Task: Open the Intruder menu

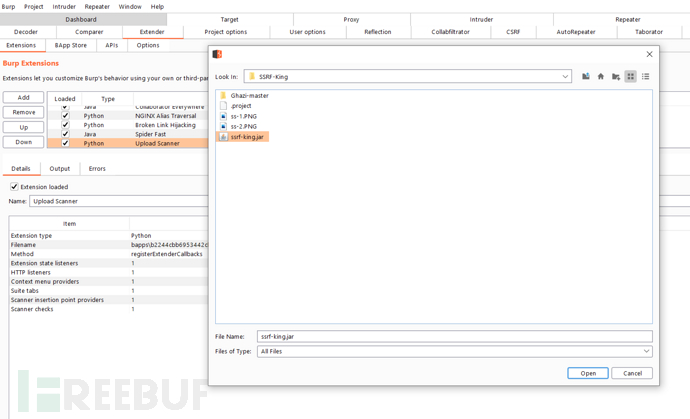Action: pyautogui.click(x=64, y=7)
